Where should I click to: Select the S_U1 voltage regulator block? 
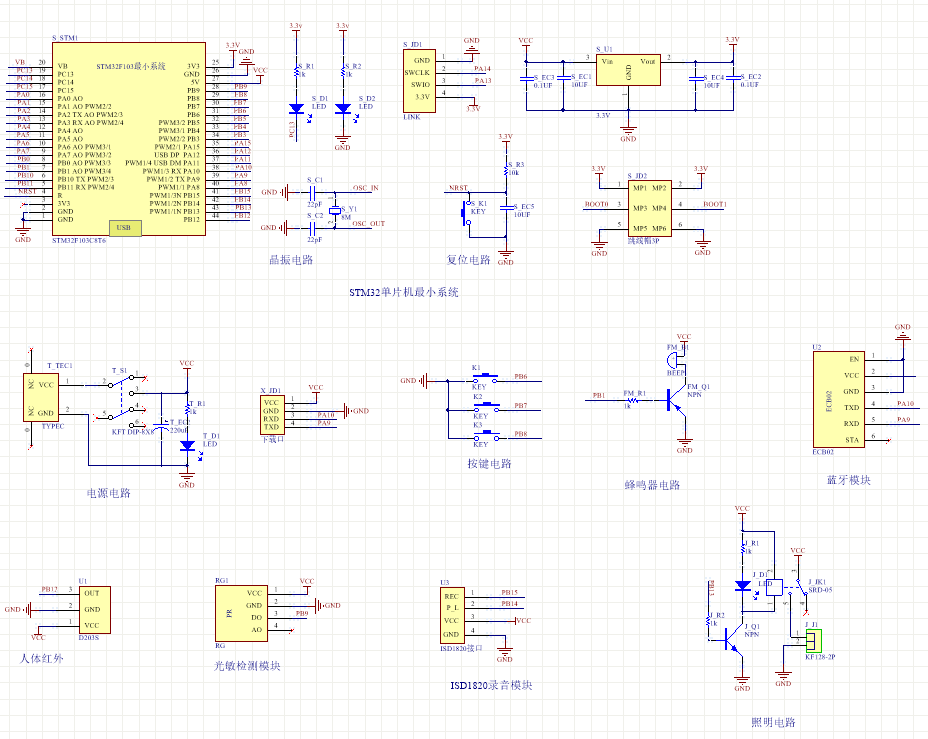[628, 69]
